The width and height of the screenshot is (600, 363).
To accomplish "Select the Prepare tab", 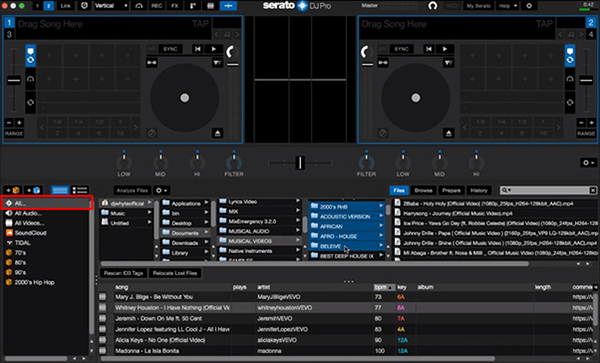I will tap(451, 190).
